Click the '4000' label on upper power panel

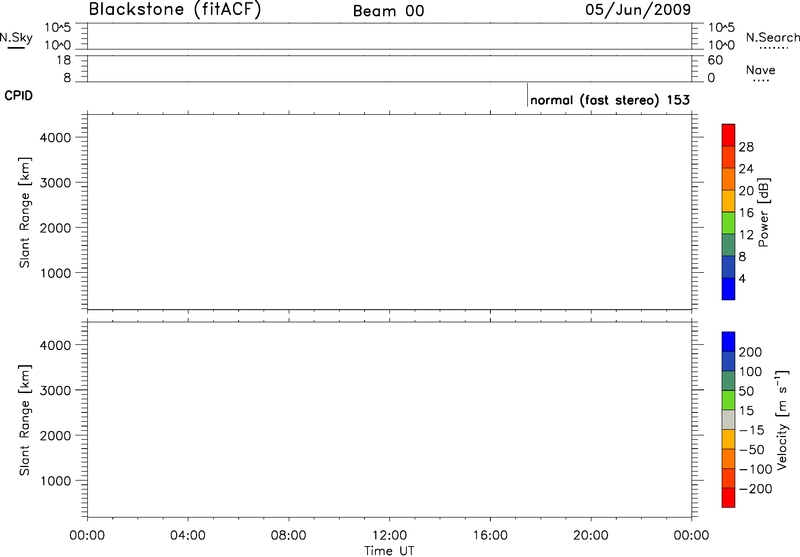55,138
